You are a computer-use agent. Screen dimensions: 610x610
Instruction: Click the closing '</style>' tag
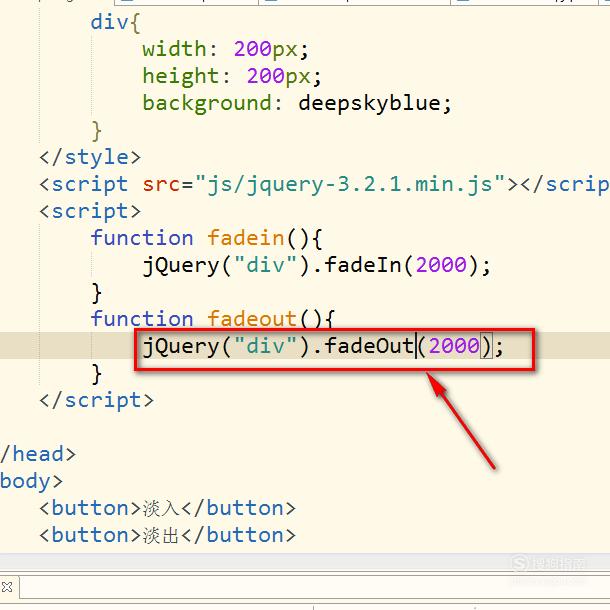click(90, 158)
